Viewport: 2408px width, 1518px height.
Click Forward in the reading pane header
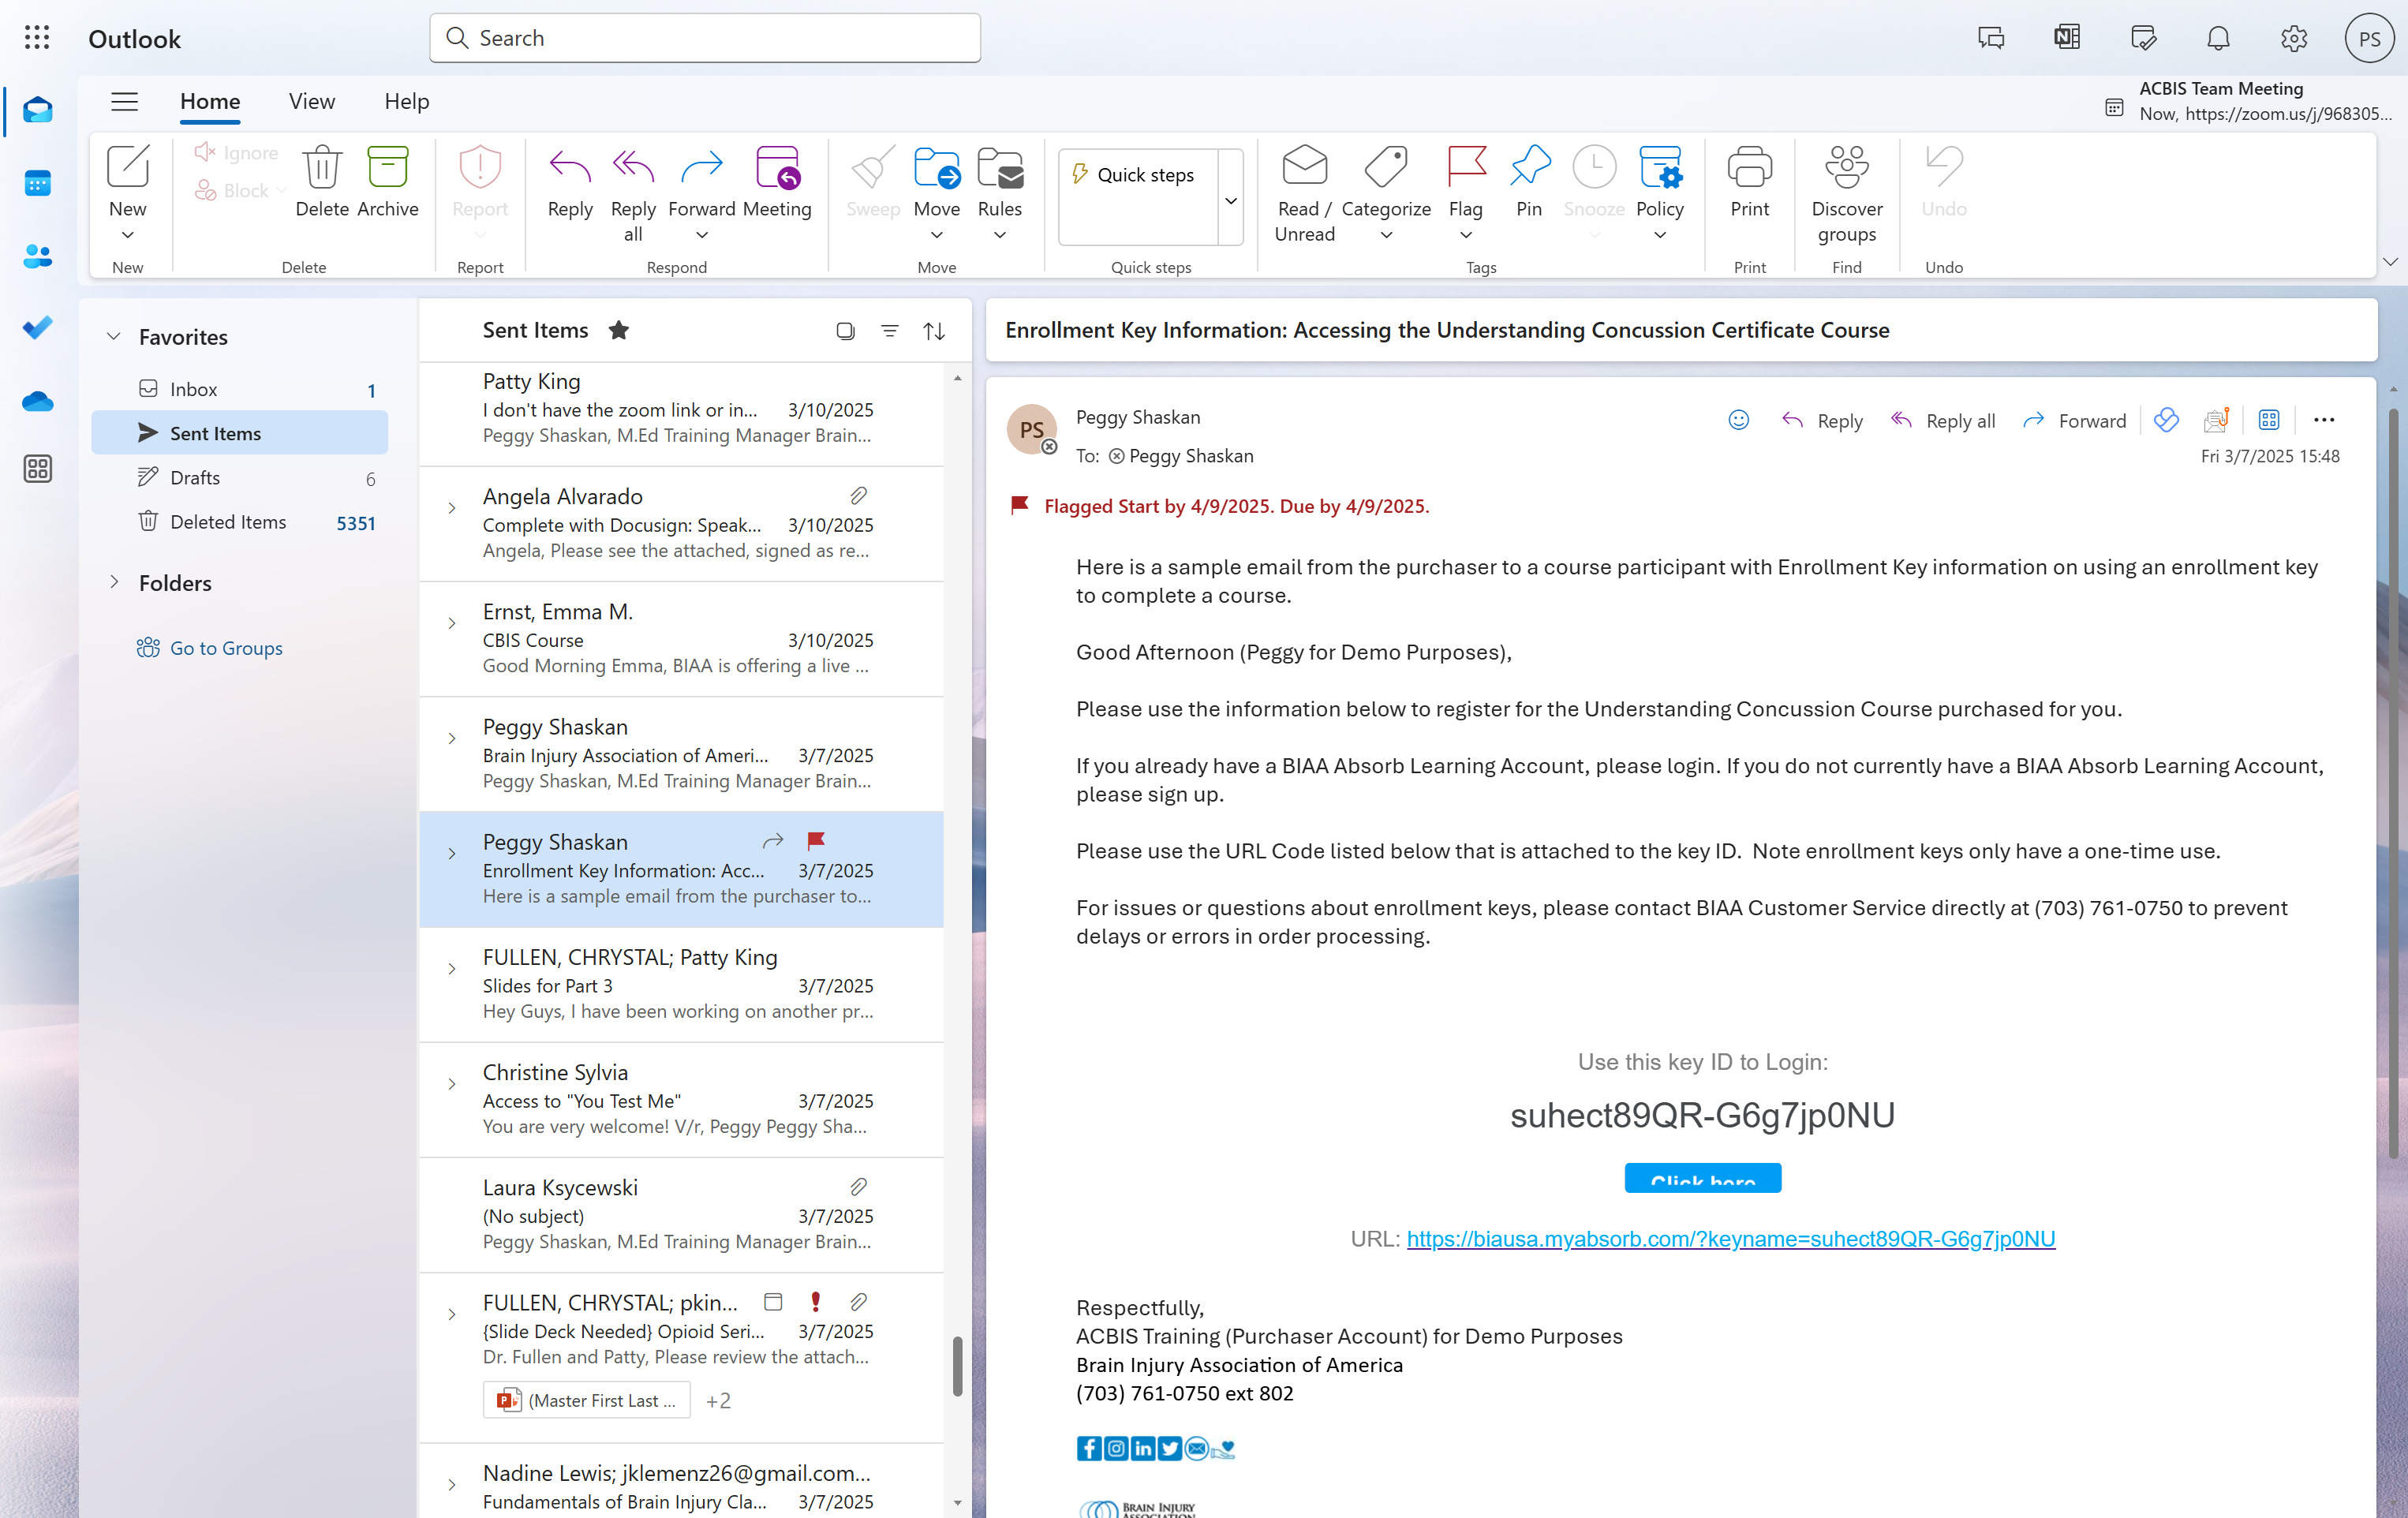(2074, 421)
